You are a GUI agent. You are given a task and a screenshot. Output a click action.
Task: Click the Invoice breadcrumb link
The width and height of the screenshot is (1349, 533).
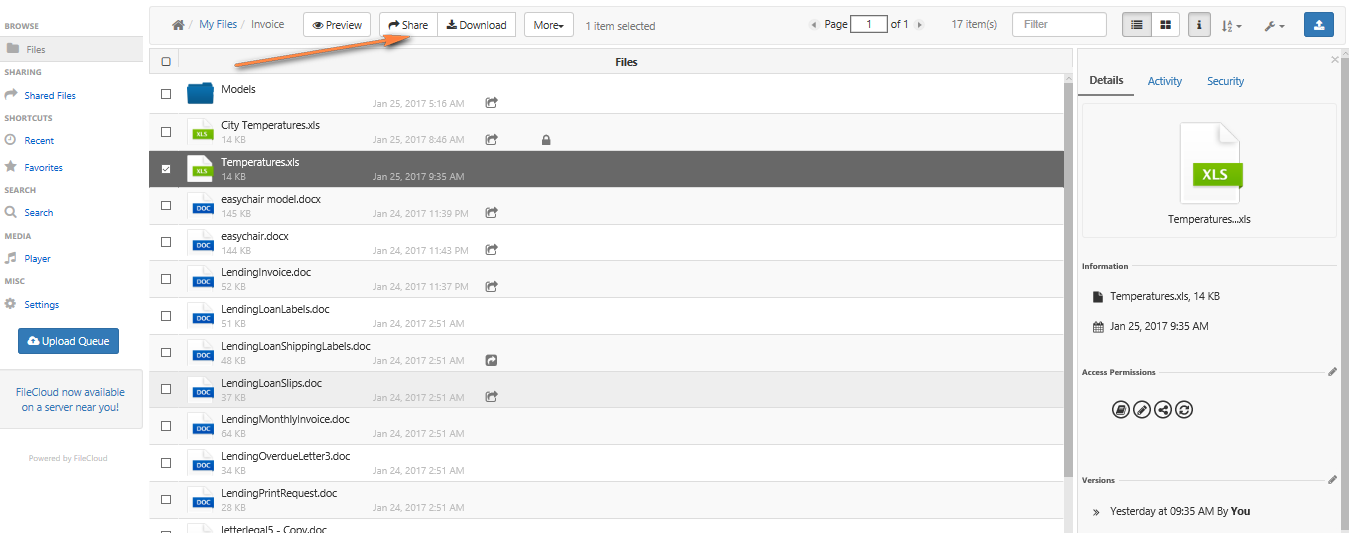coord(268,25)
